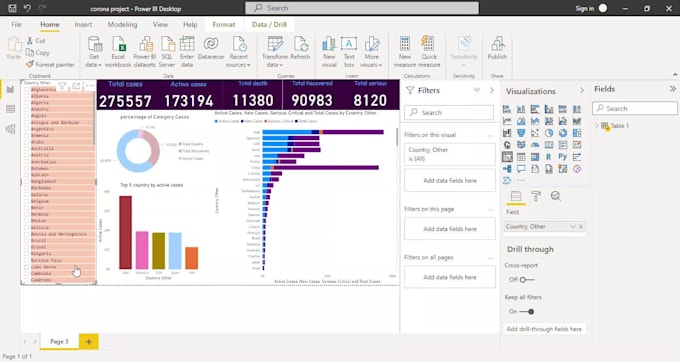The image size is (680, 362).
Task: Switch to Data view in left sidebar
Action: pyautogui.click(x=10, y=109)
